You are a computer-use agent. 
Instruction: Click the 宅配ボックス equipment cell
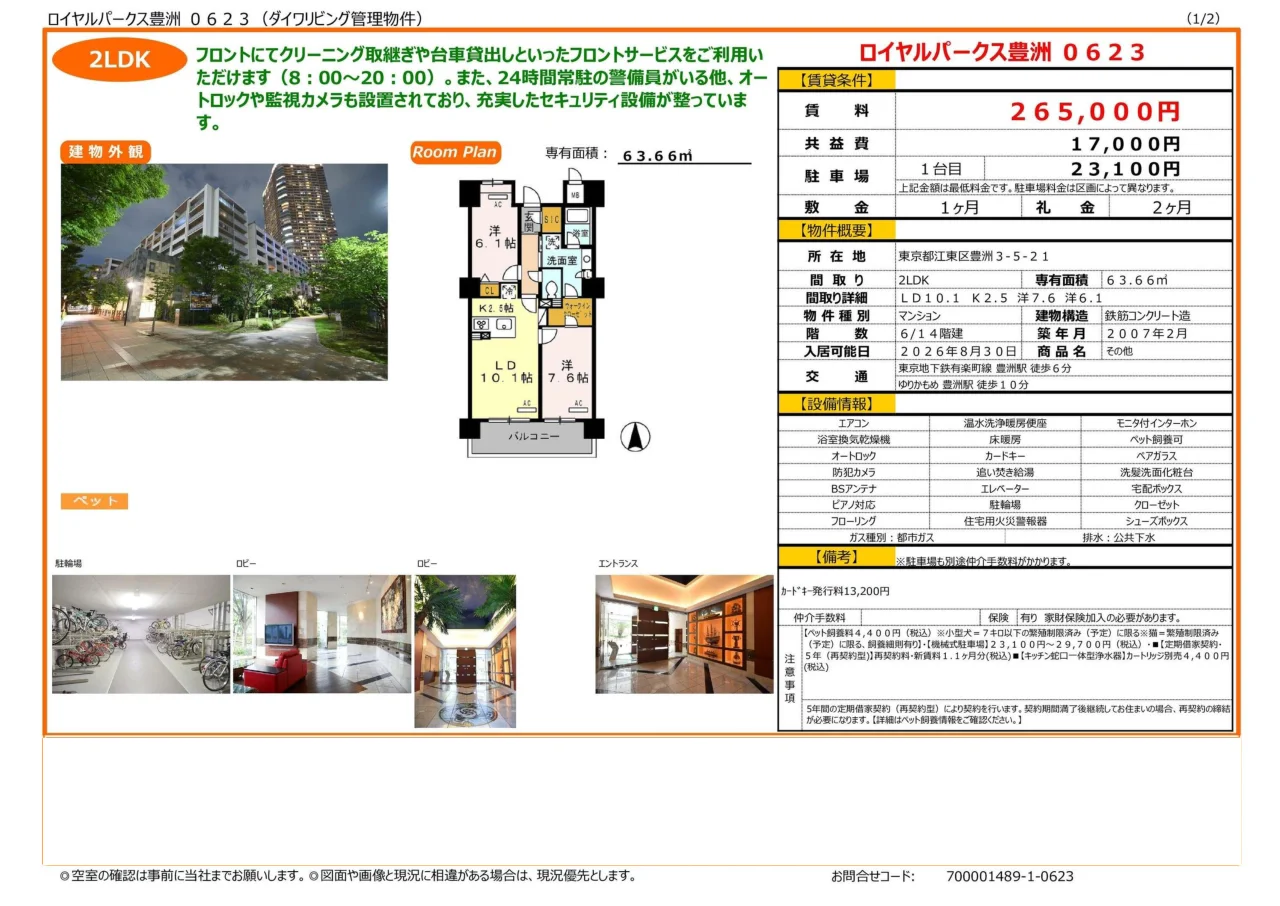click(x=1157, y=489)
